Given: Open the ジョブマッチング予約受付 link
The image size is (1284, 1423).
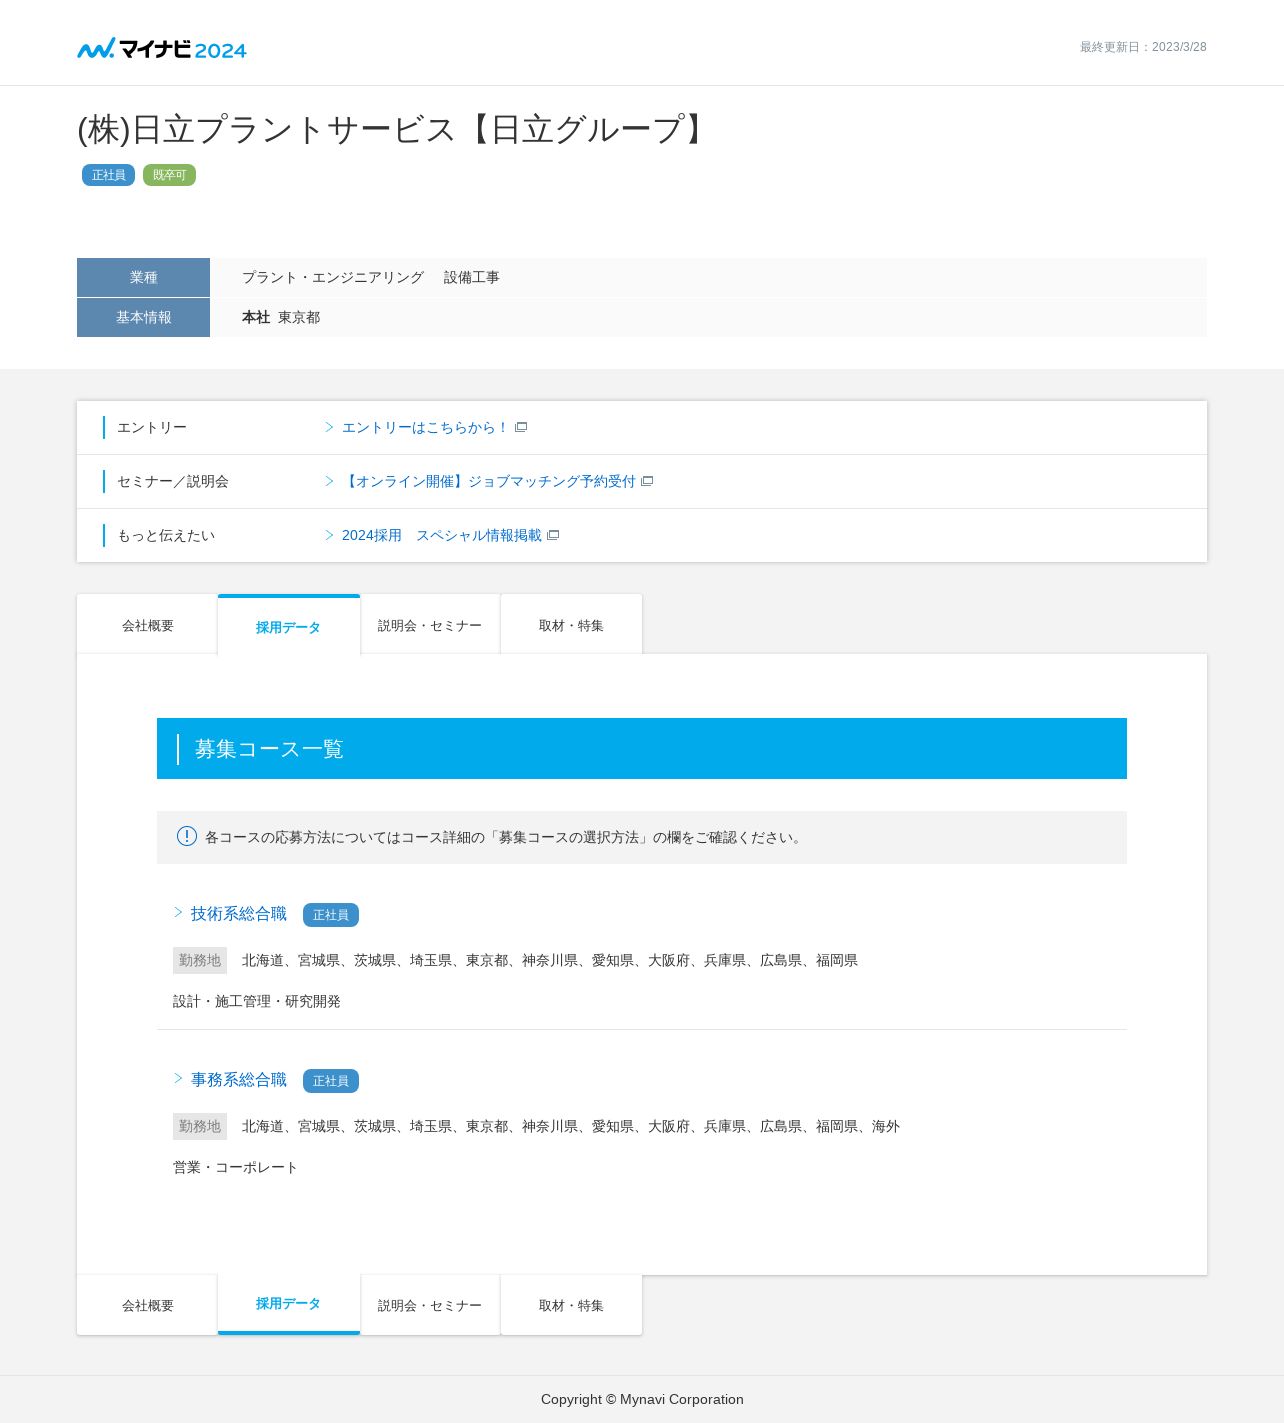Looking at the screenshot, I should [x=489, y=481].
